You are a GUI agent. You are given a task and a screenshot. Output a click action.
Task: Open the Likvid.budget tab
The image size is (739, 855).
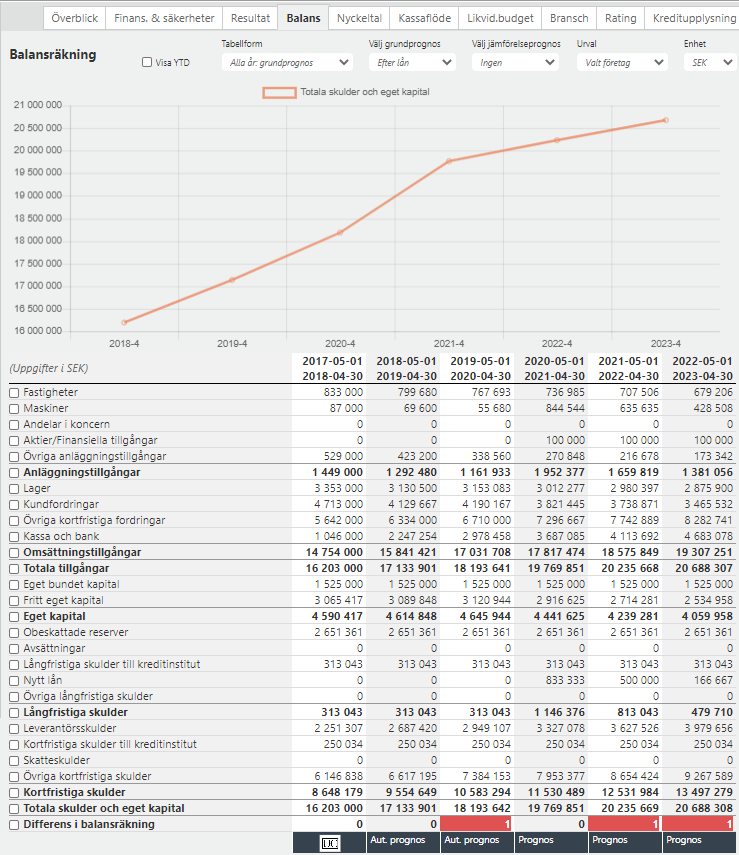[x=500, y=18]
